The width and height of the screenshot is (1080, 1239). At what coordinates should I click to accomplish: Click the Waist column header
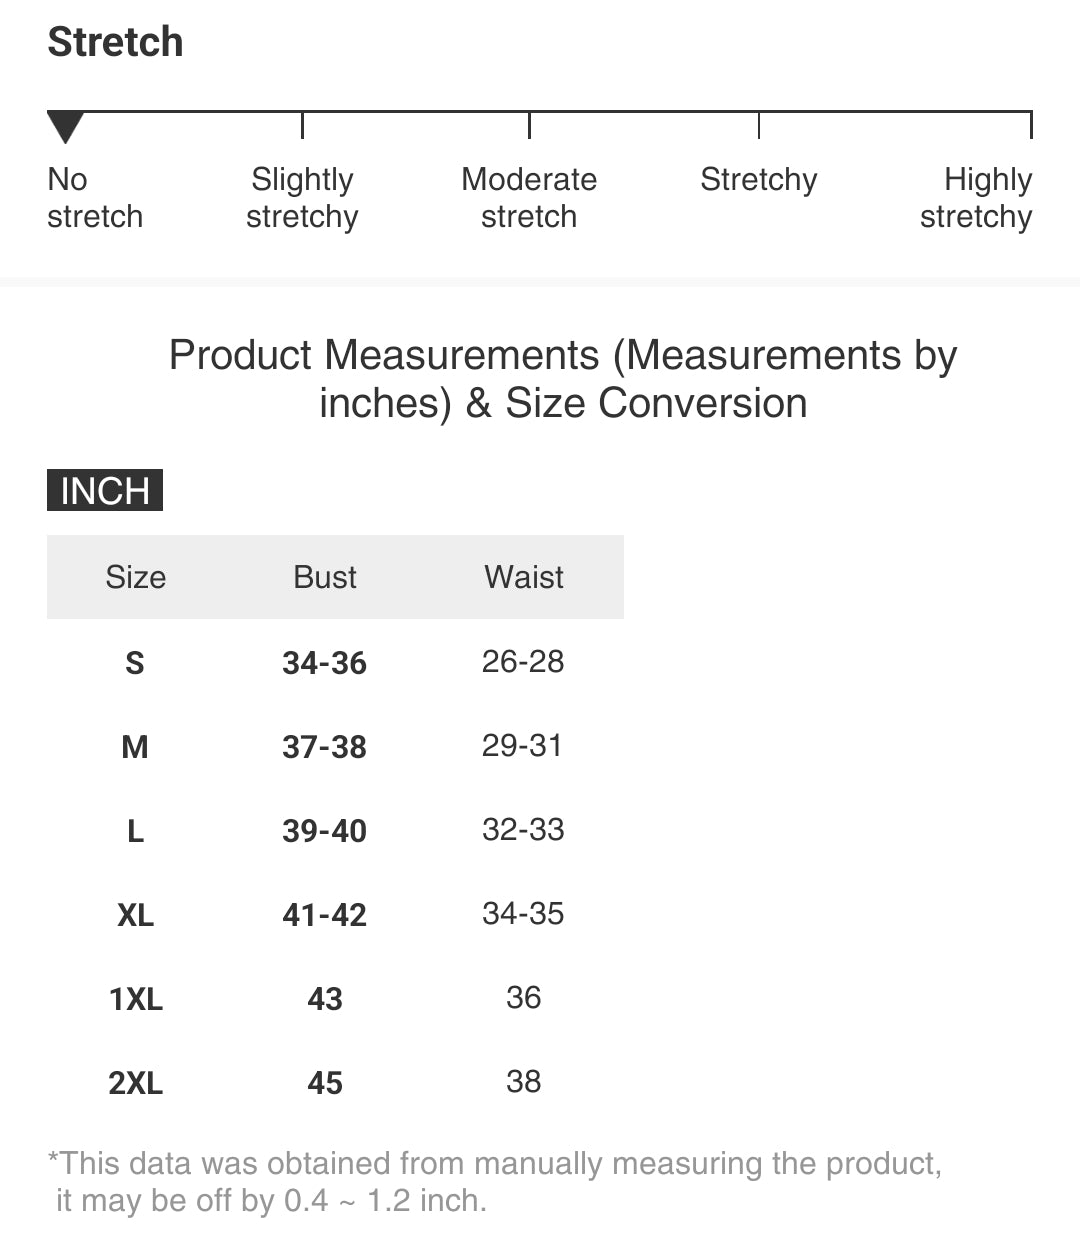tap(524, 577)
